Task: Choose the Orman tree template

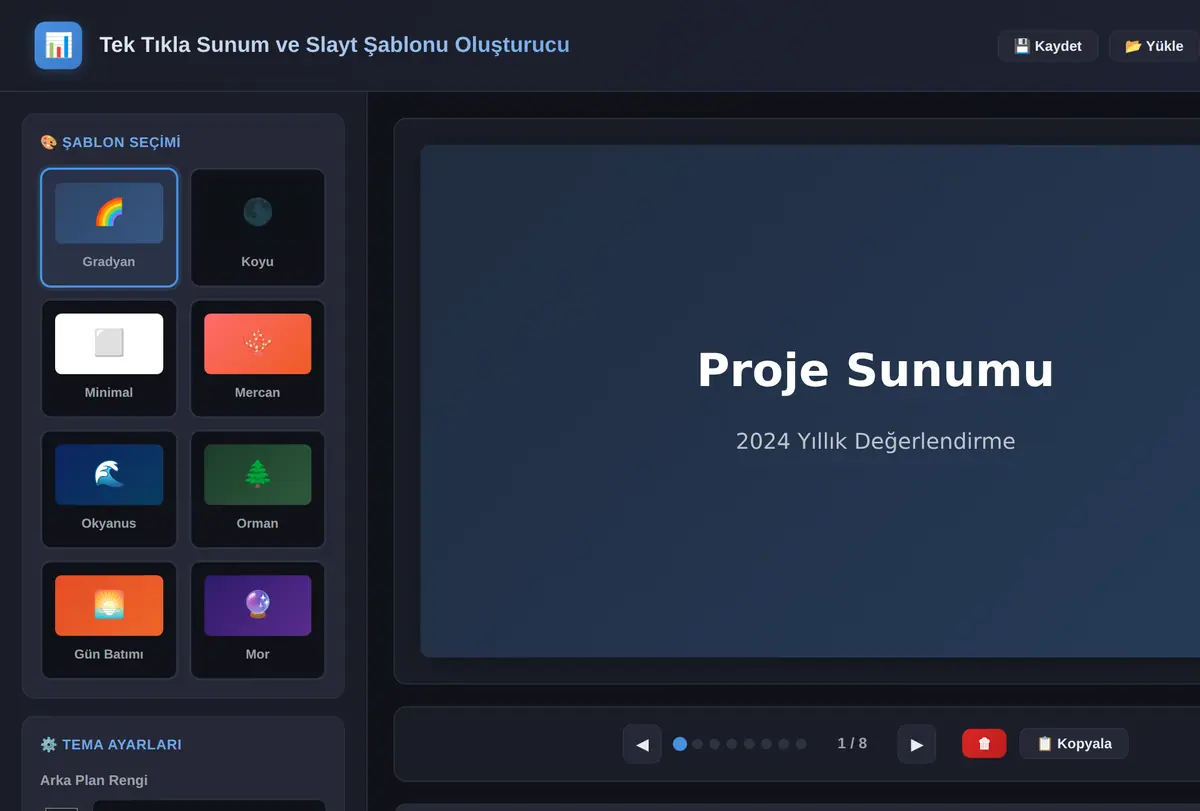Action: tap(258, 489)
